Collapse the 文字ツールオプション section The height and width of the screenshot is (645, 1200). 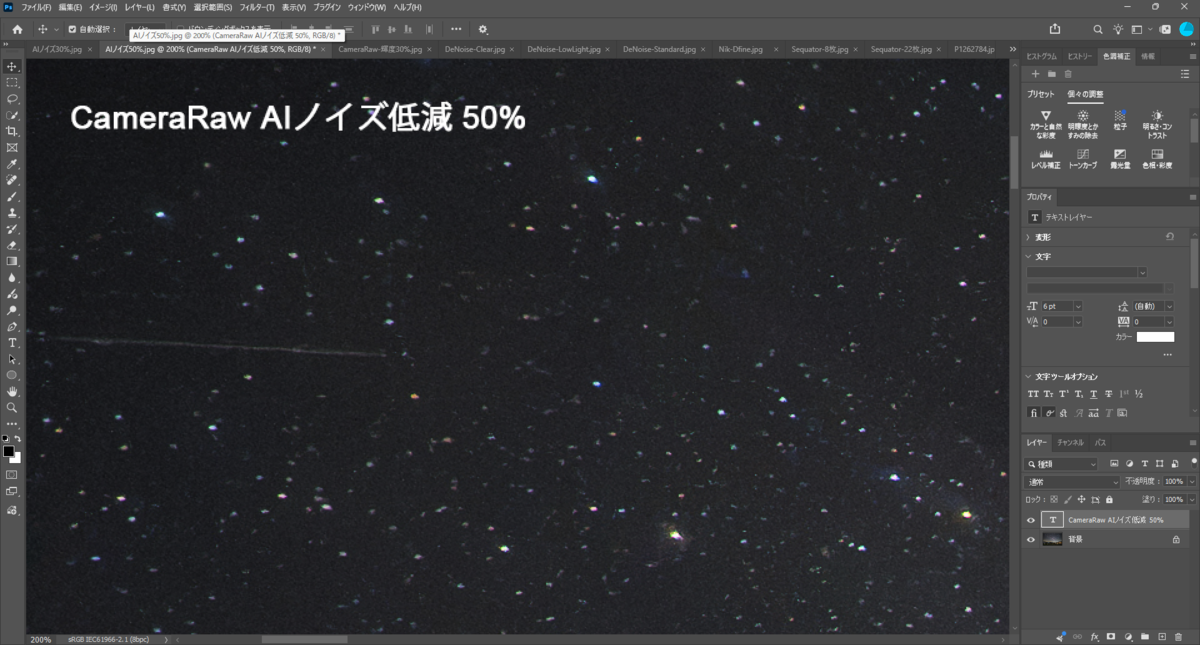coord(1029,377)
